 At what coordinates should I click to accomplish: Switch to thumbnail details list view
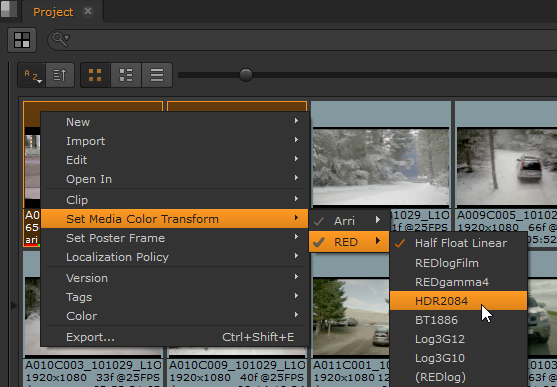[126, 75]
